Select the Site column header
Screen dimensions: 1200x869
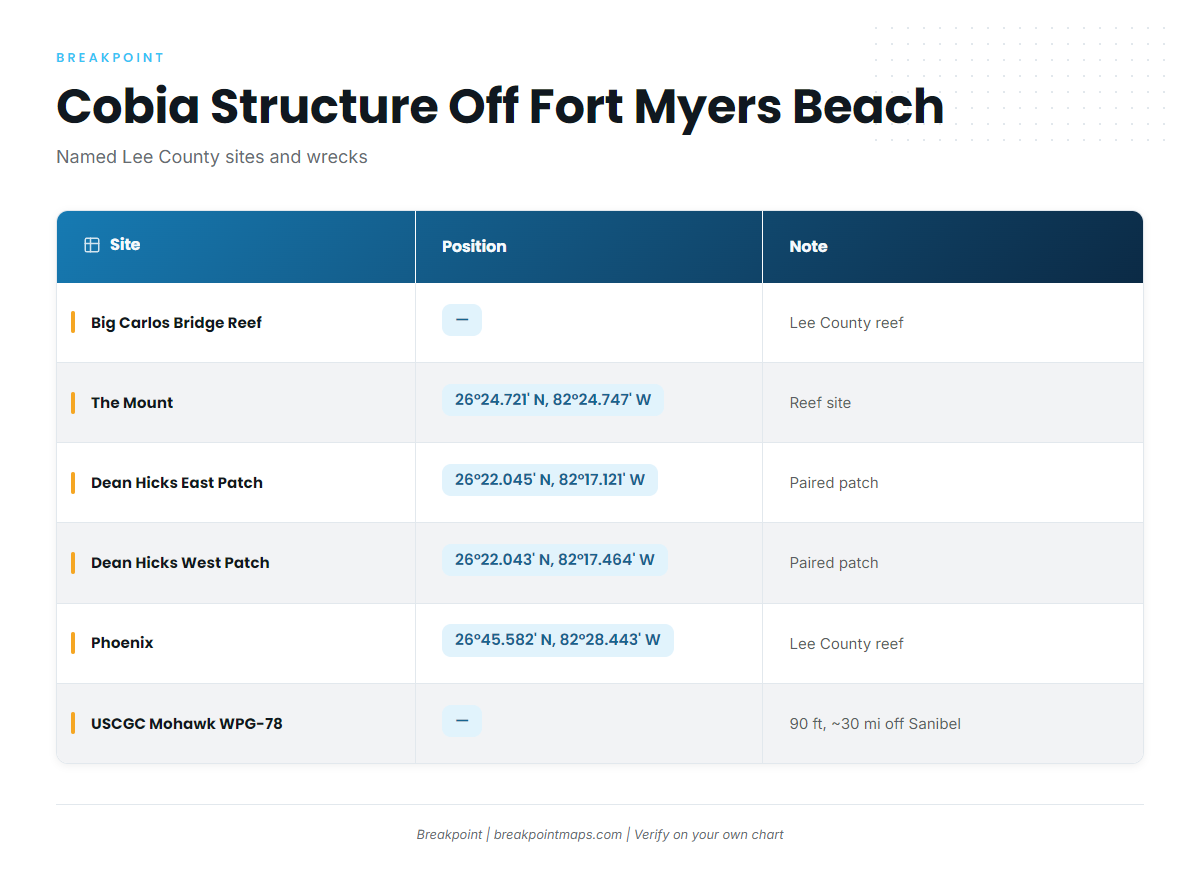coord(236,247)
